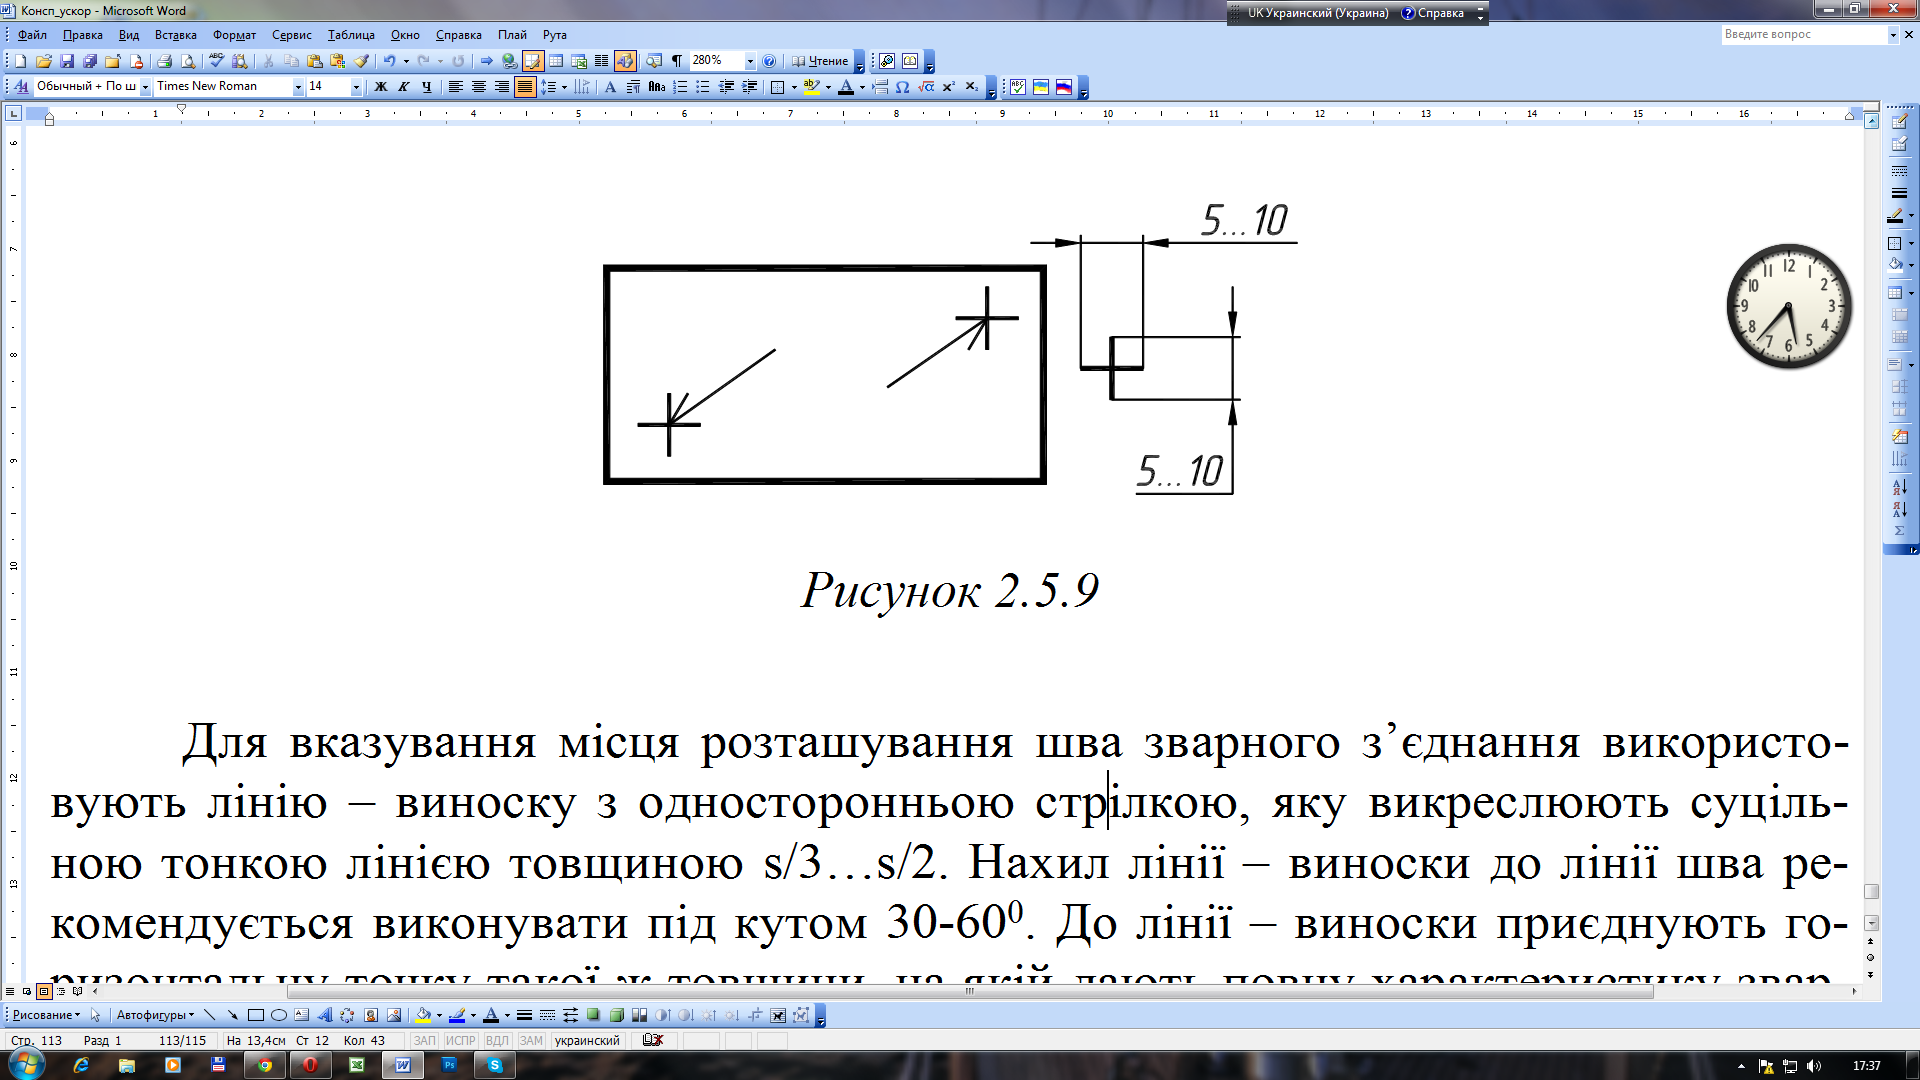
Task: Insert WordArt from the drawing toolbar
Action: coord(324,1015)
